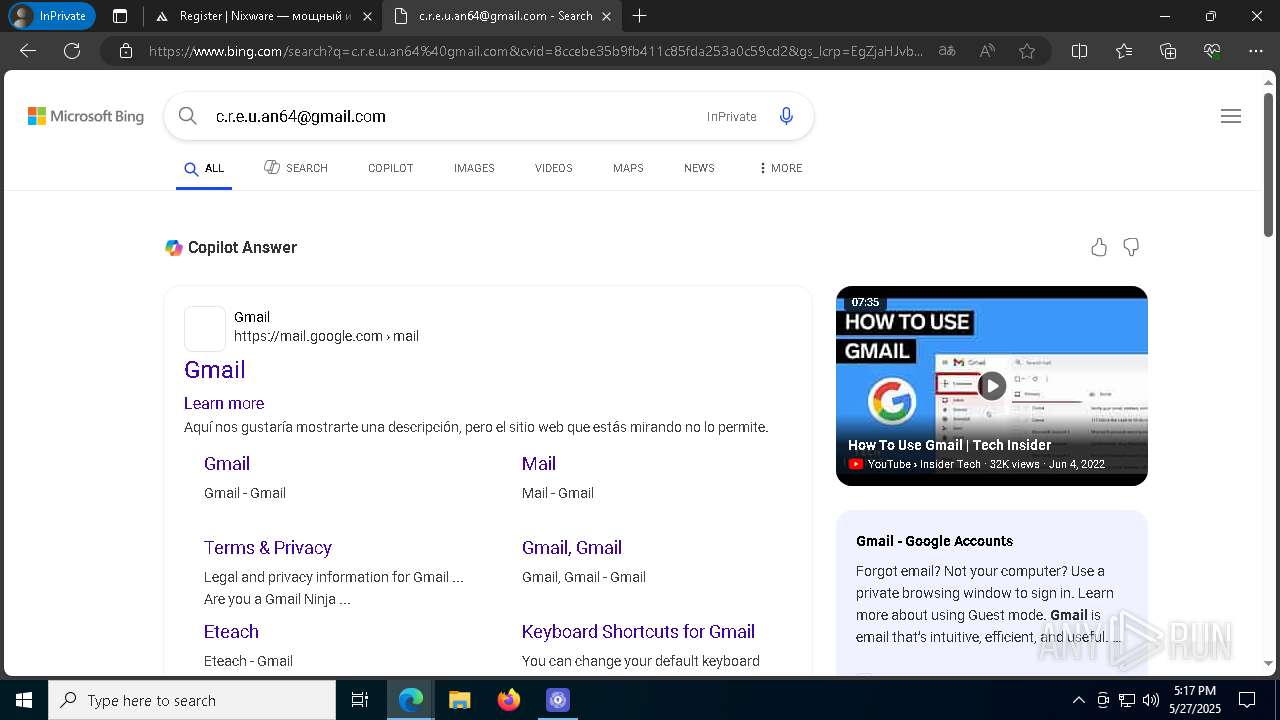
Task: Click the browser address bar URL
Action: coord(536,51)
